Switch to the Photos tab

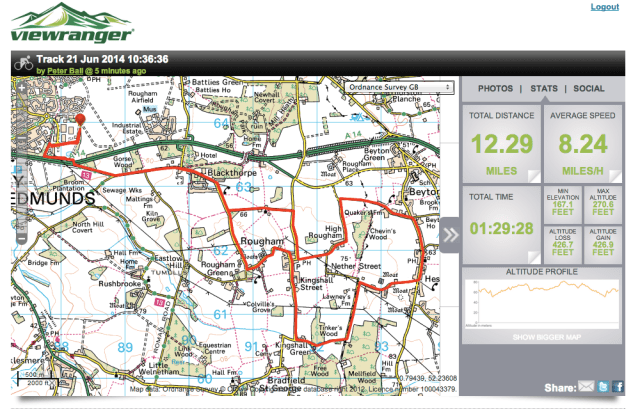click(496, 89)
